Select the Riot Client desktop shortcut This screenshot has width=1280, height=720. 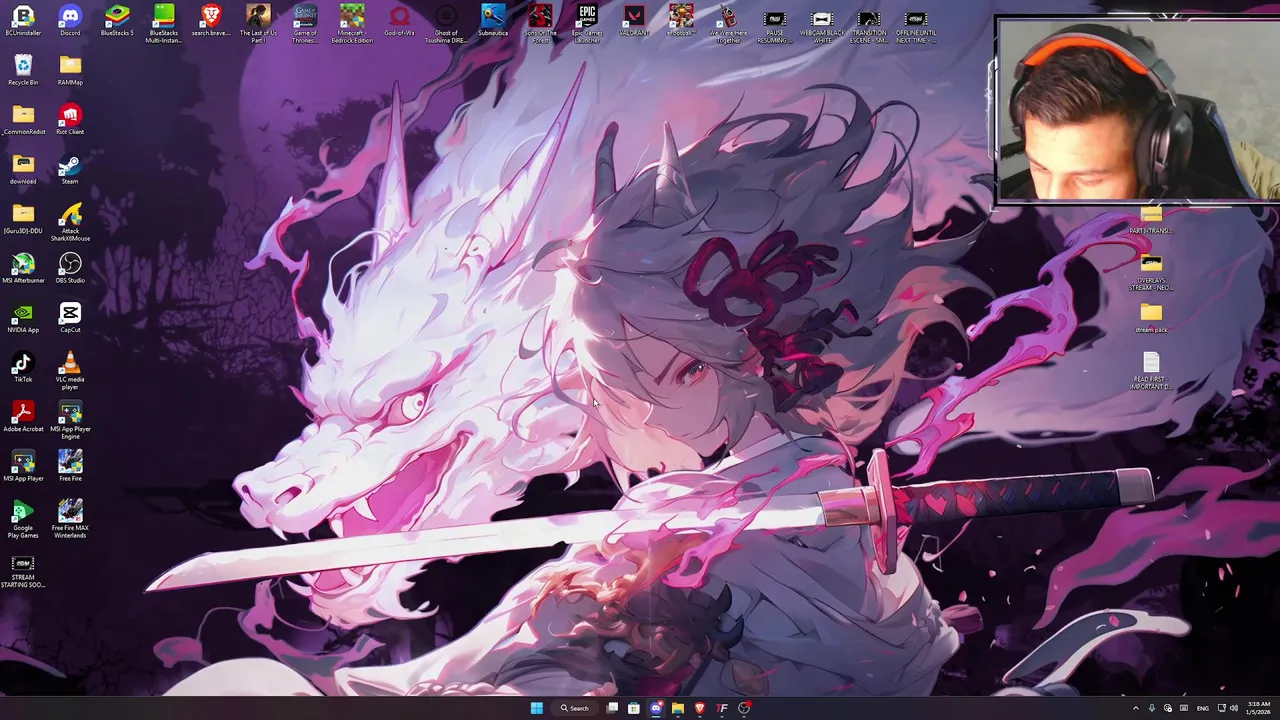pyautogui.click(x=70, y=119)
